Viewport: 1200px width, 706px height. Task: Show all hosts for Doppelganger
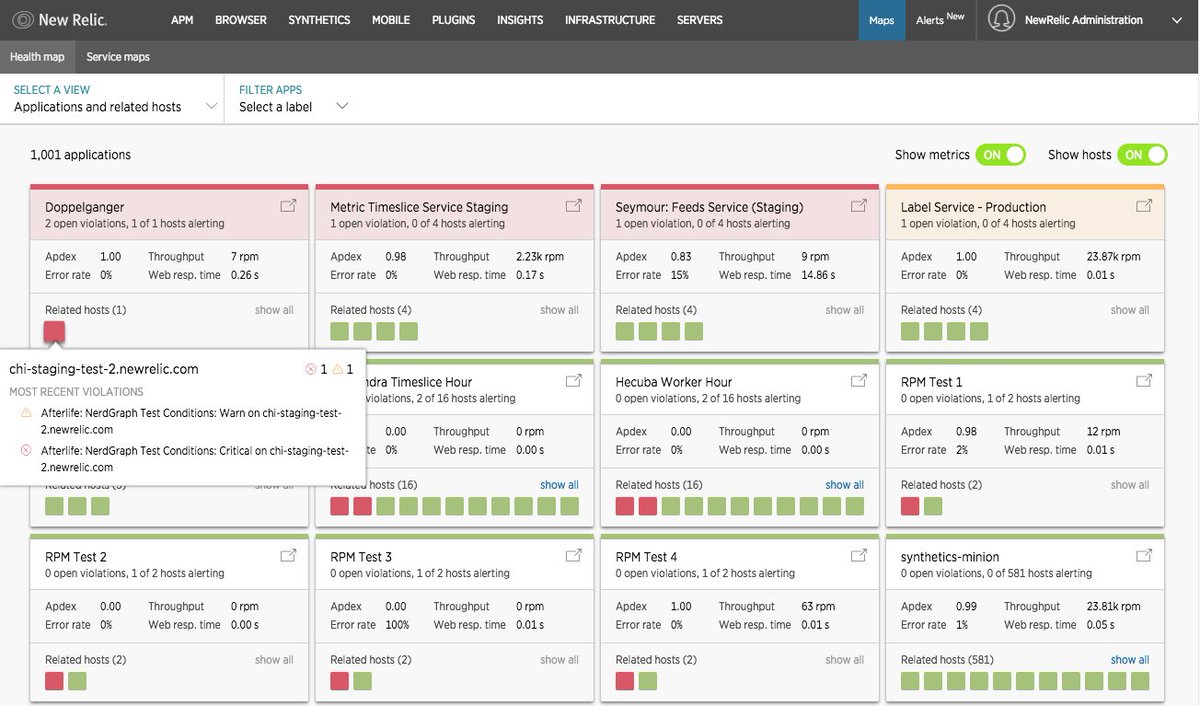click(x=274, y=310)
